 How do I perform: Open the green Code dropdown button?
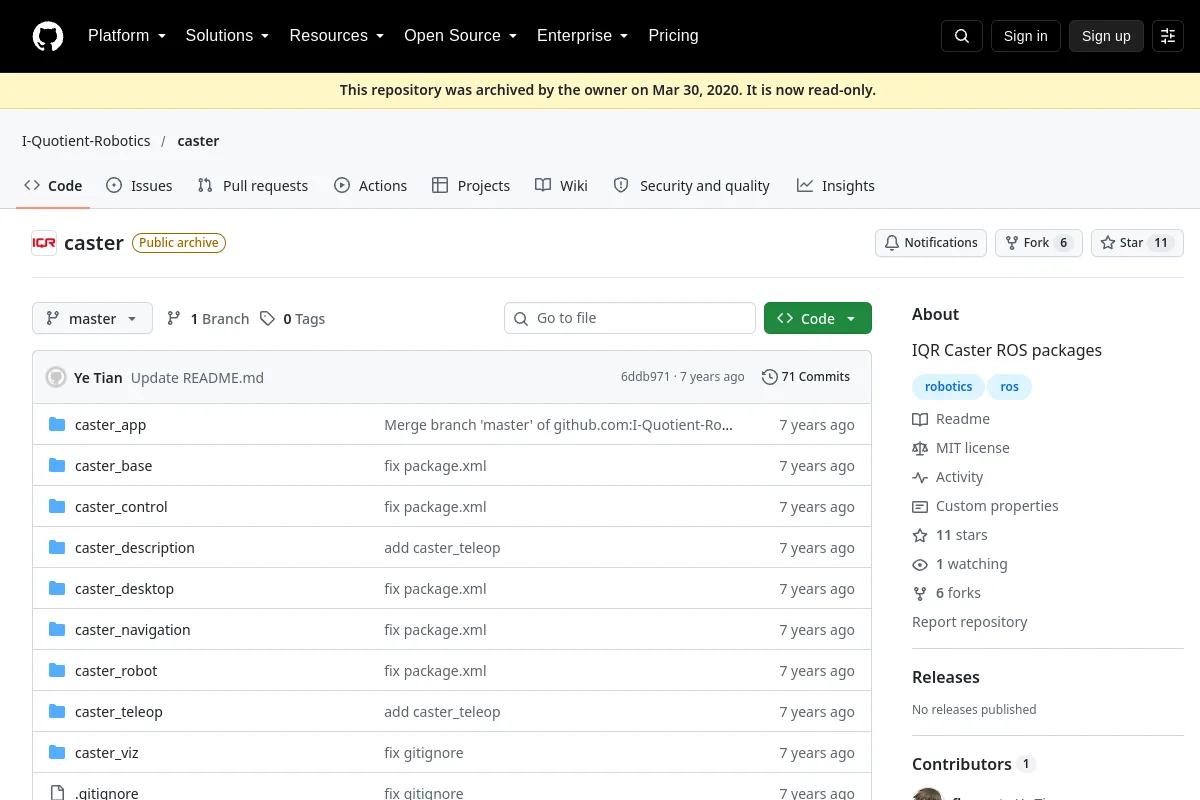tap(818, 319)
